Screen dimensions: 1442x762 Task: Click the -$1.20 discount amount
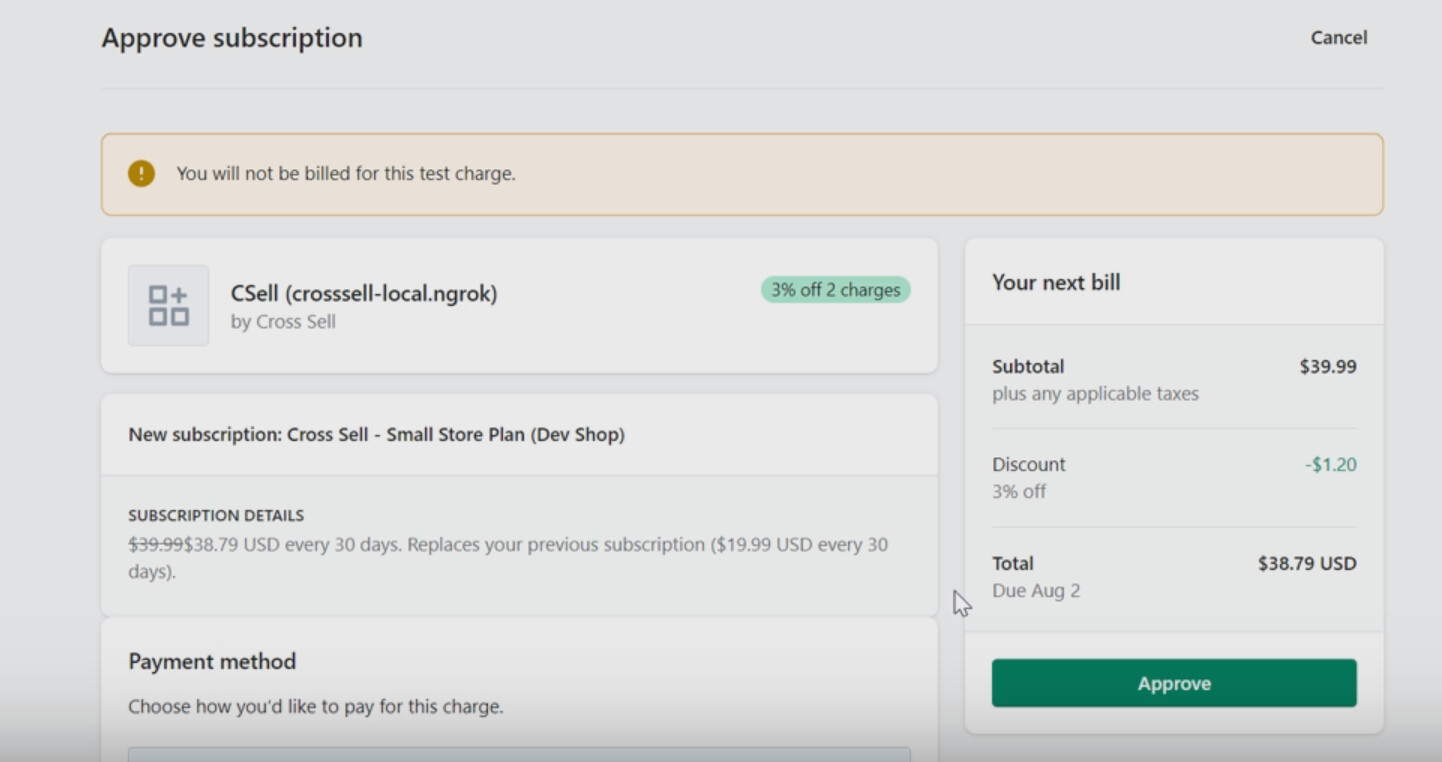(x=1330, y=465)
